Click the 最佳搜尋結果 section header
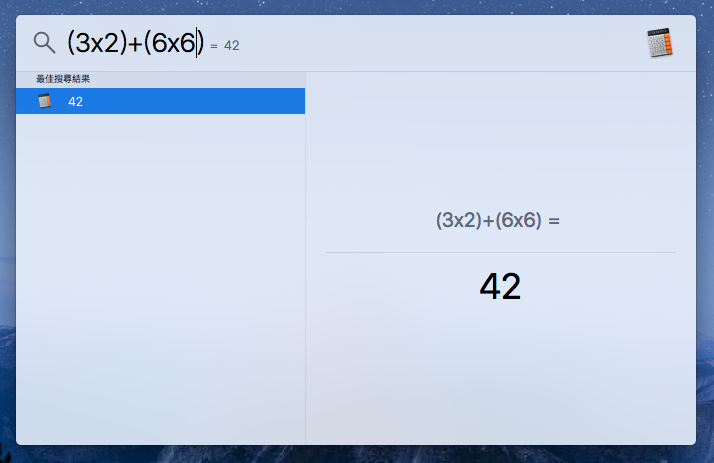Viewport: 714px width, 463px height. pyautogui.click(x=63, y=79)
